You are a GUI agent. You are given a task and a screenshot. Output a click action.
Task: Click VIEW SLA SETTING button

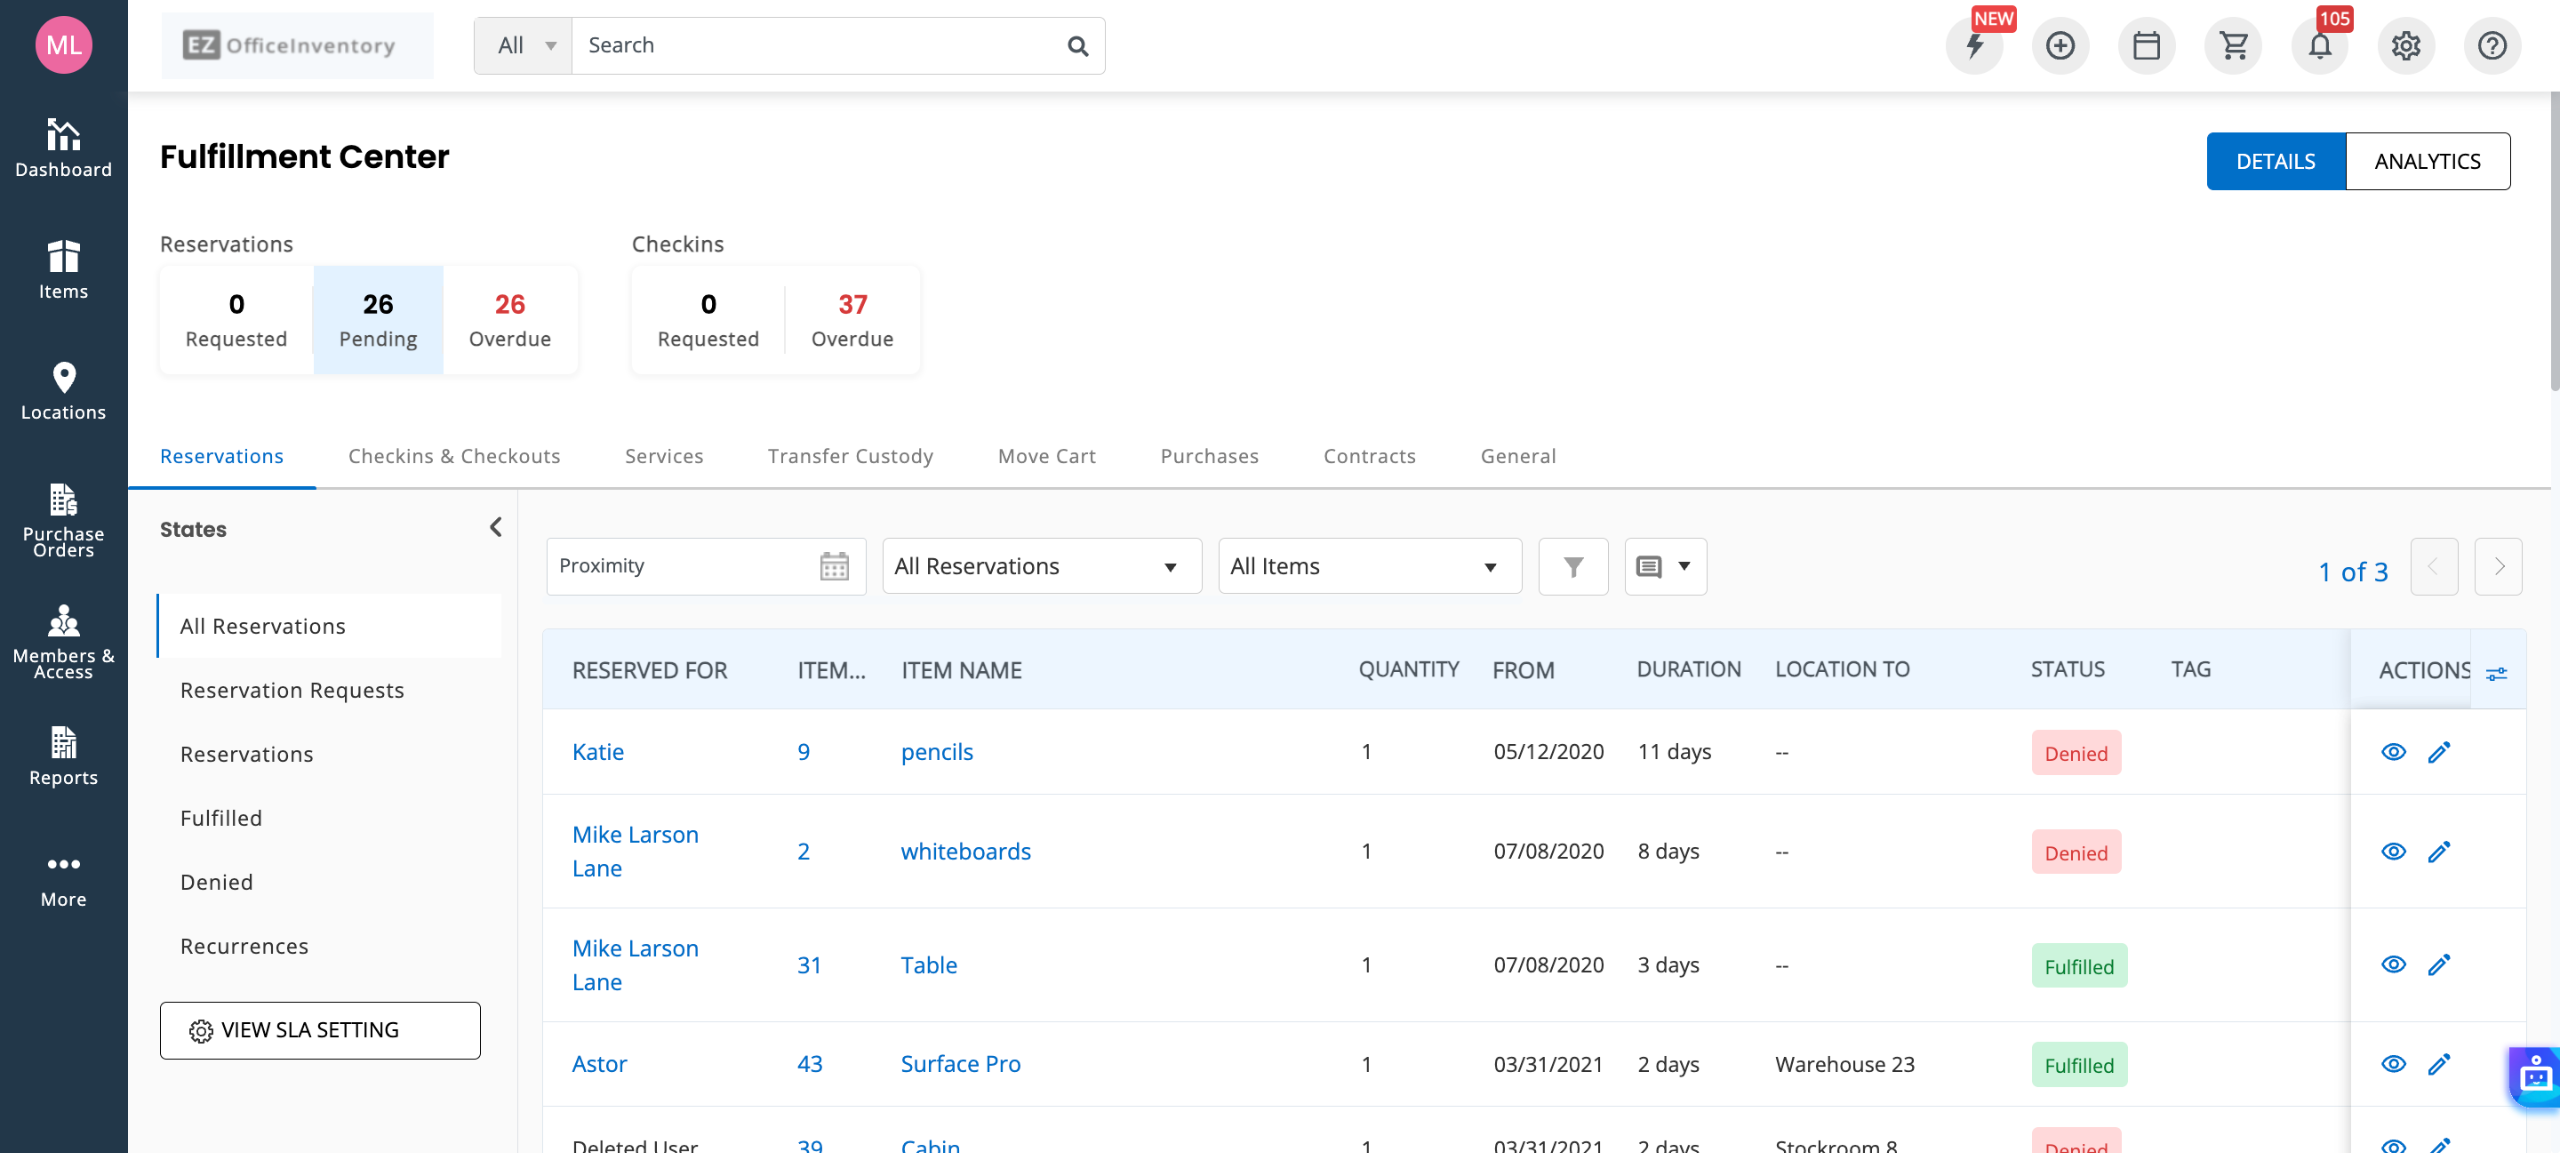click(x=320, y=1030)
